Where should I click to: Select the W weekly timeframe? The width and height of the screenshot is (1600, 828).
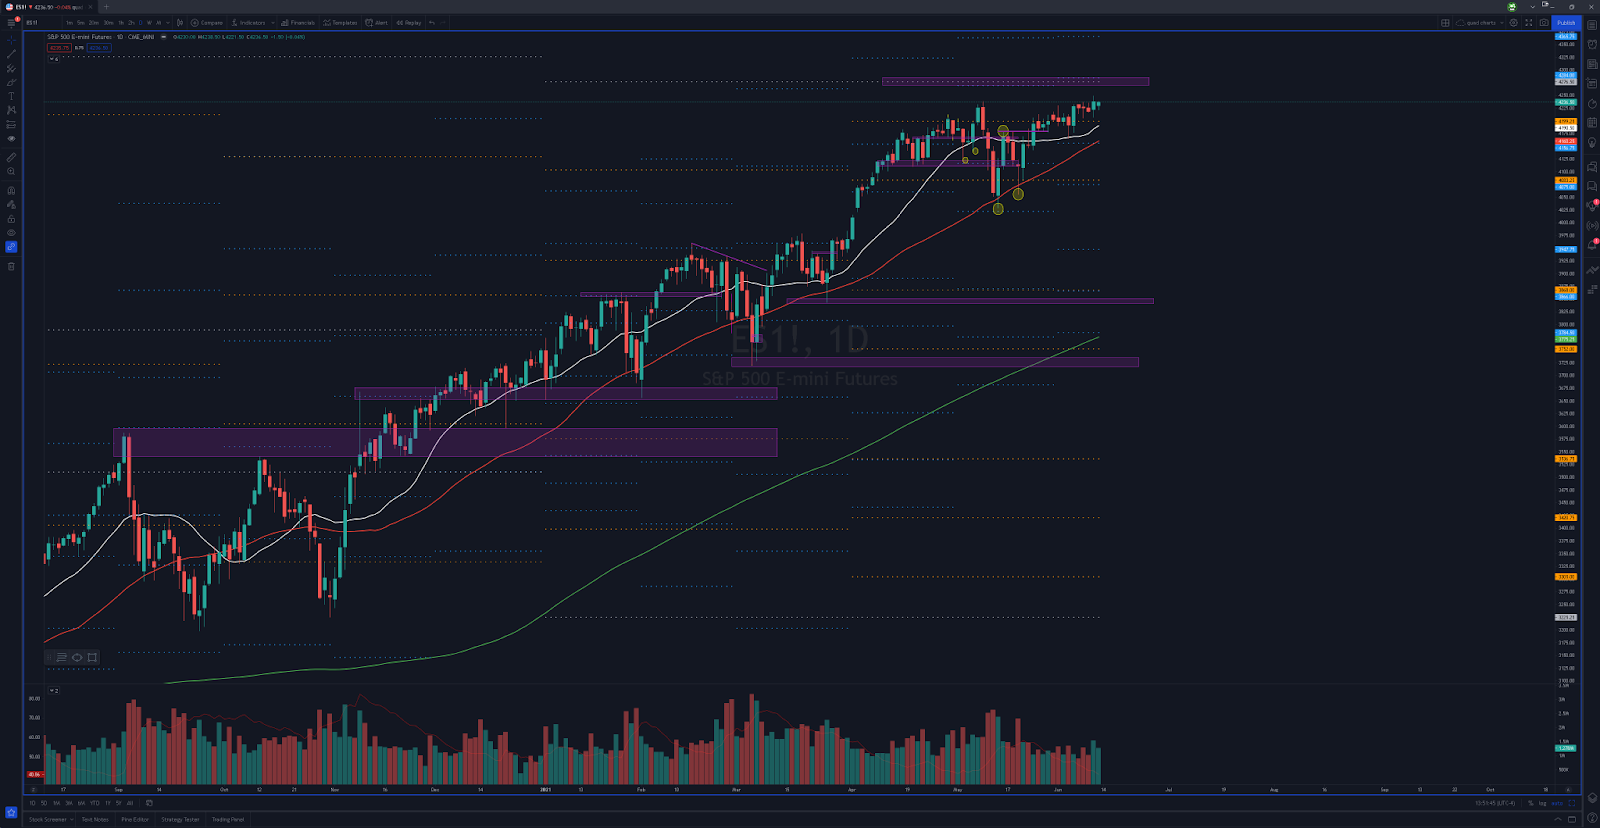pos(149,22)
